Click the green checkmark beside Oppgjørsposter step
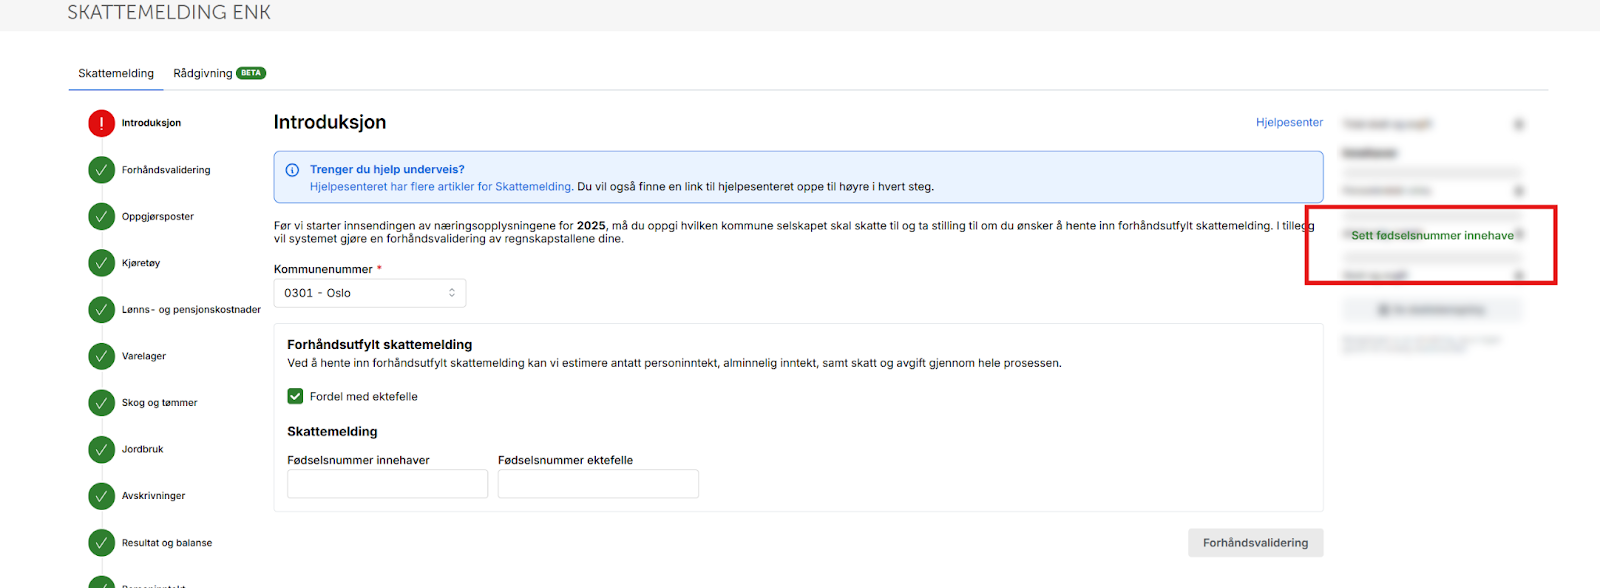This screenshot has height=588, width=1600. [101, 216]
